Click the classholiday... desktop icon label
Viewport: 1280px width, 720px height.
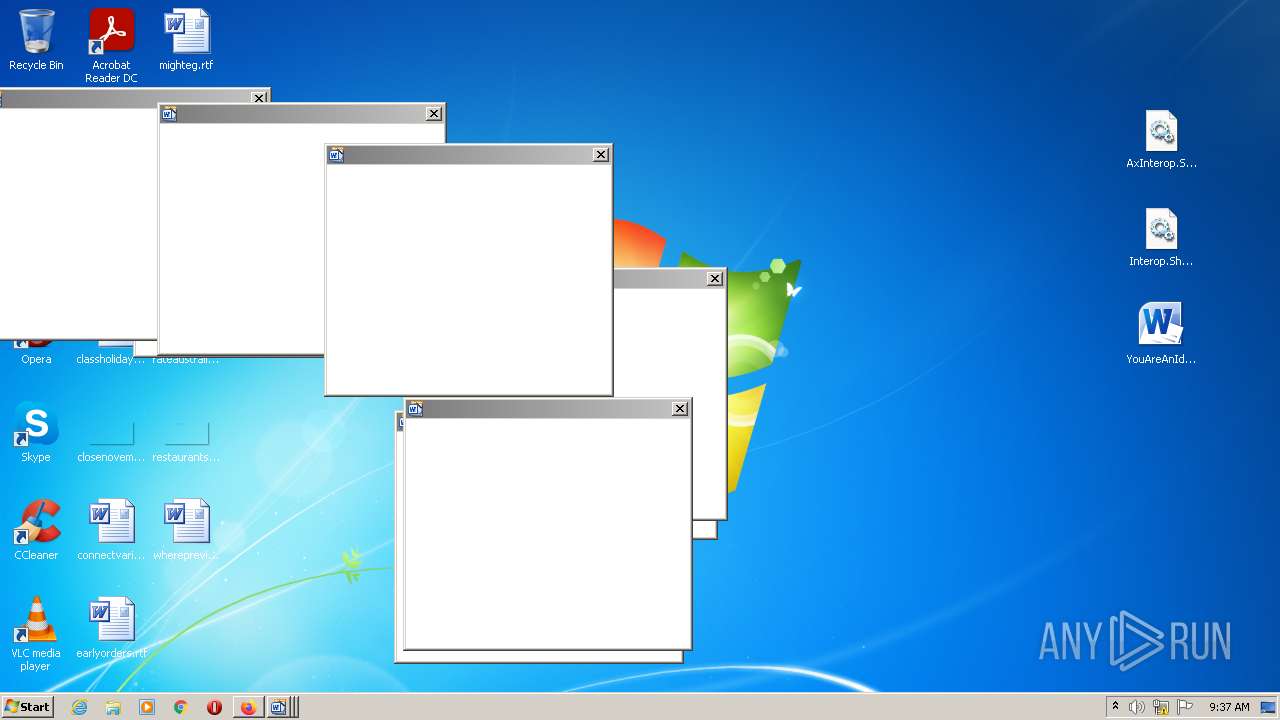pos(111,359)
